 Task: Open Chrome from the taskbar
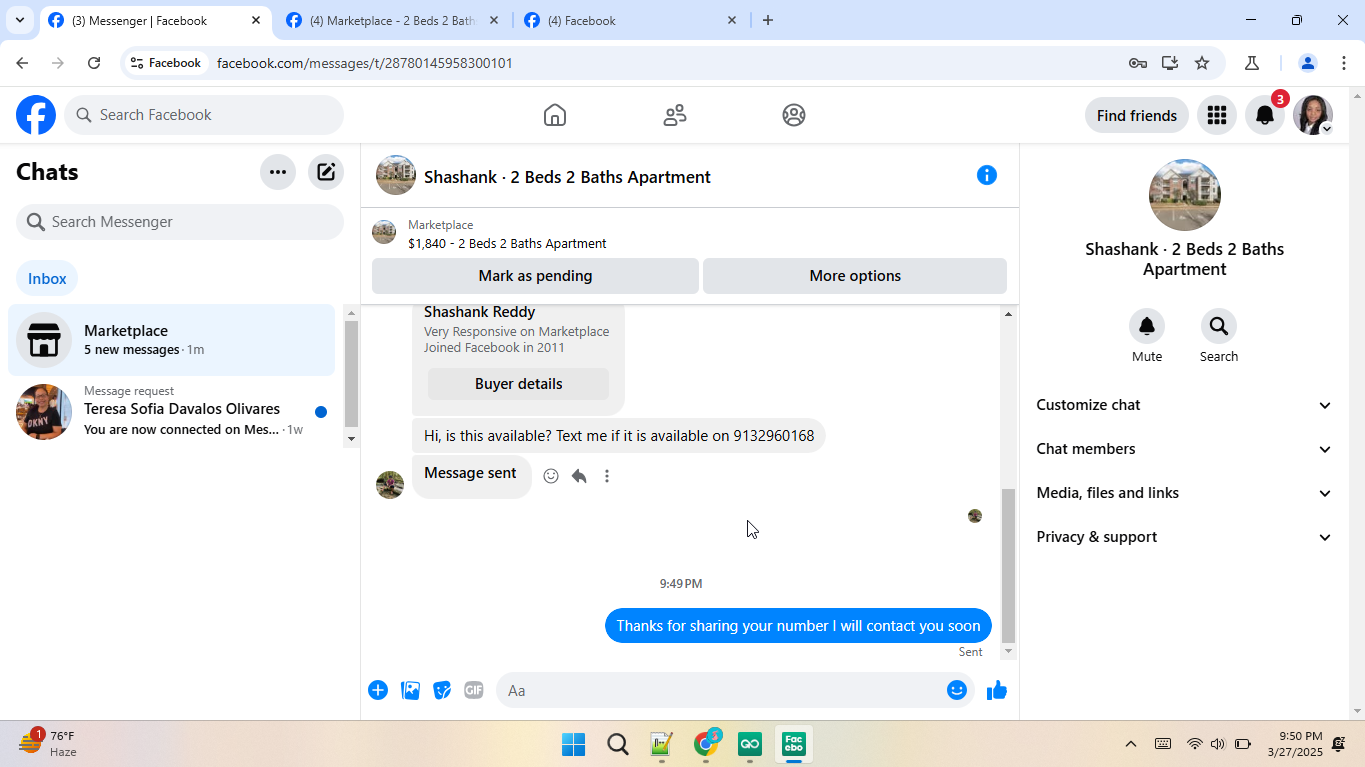706,744
